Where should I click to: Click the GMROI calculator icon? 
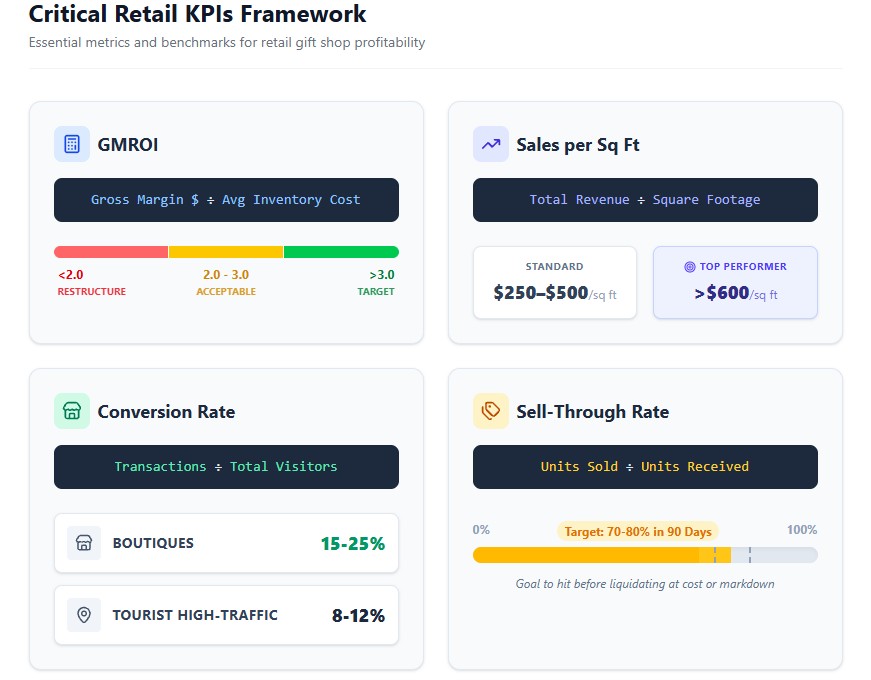pyautogui.click(x=72, y=144)
